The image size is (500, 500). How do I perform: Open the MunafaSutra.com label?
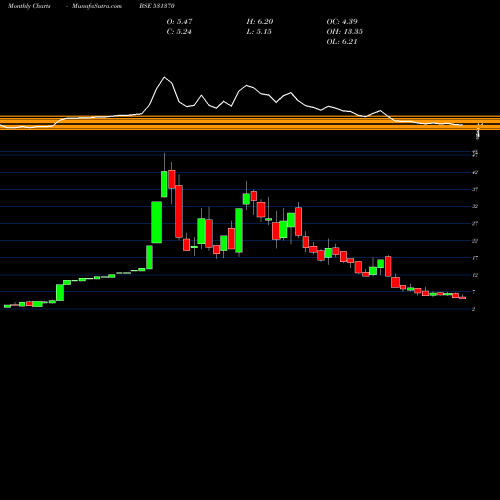[97, 6]
